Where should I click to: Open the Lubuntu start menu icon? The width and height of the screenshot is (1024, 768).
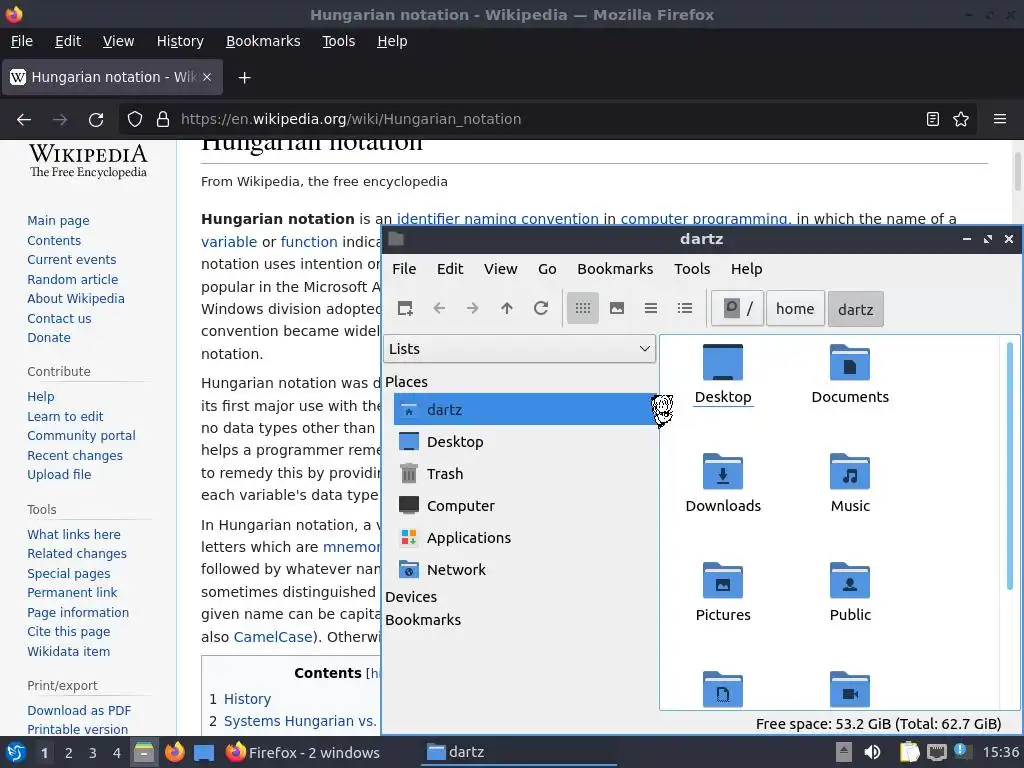tap(16, 752)
